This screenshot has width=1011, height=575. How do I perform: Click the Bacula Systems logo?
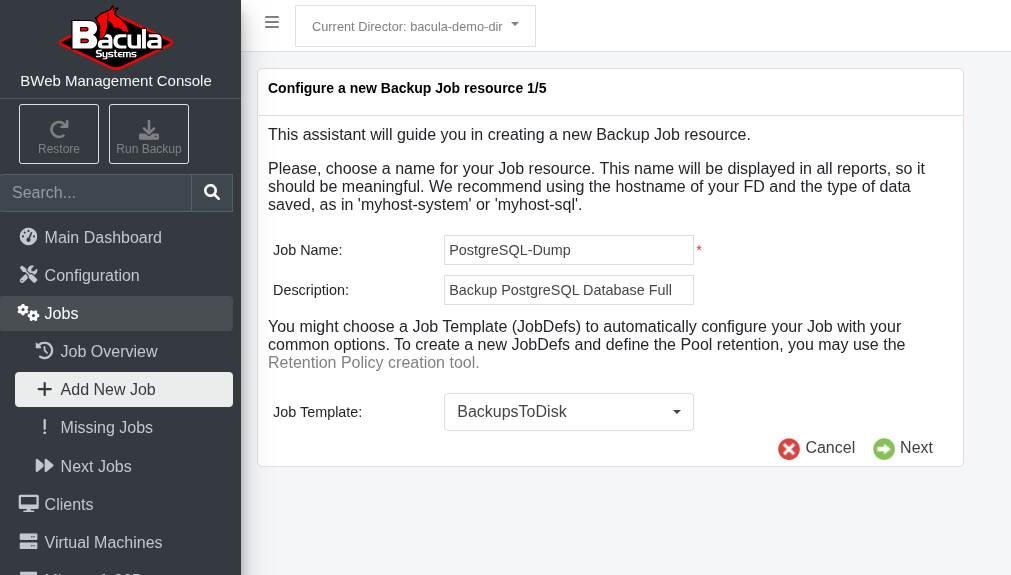(116, 40)
